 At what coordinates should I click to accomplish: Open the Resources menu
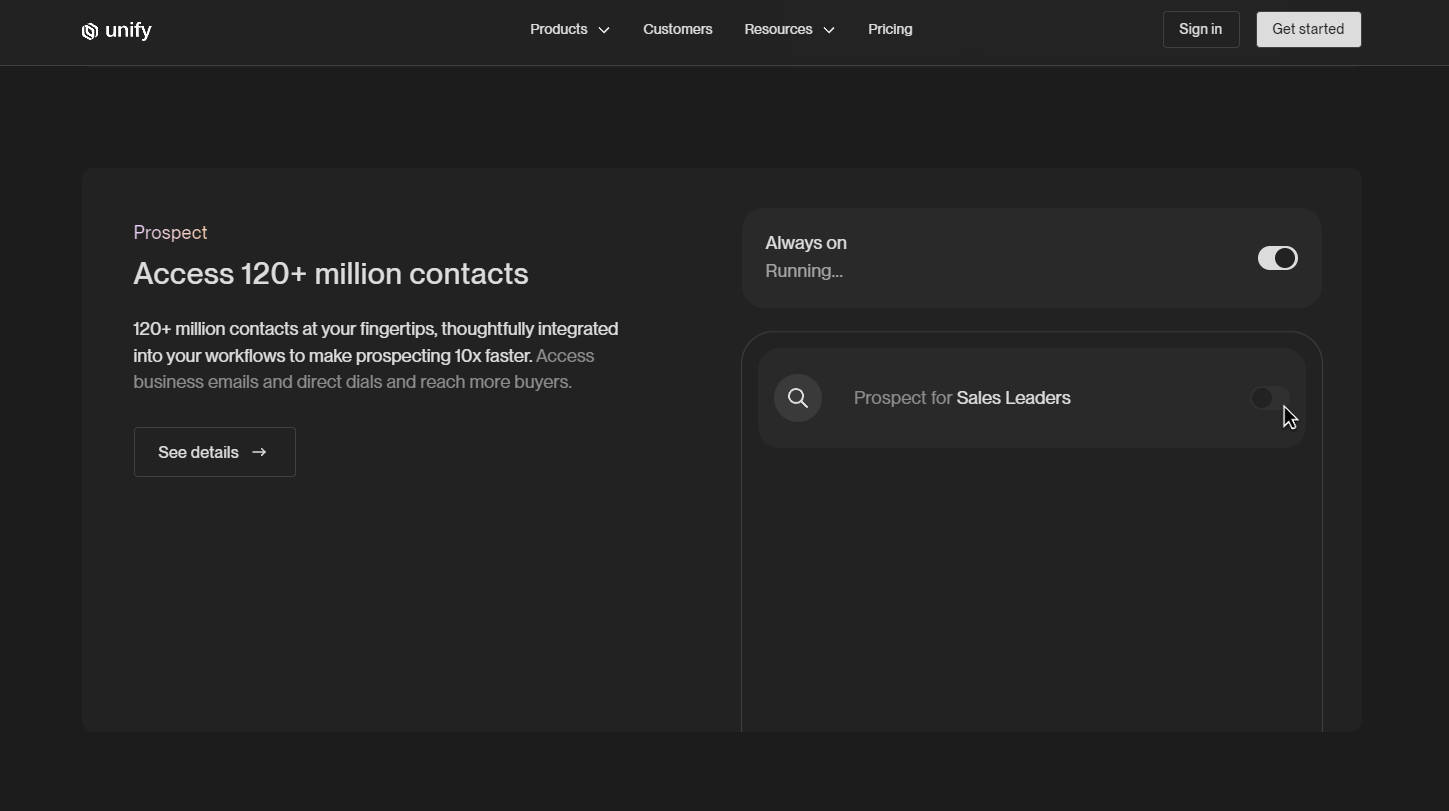(777, 29)
